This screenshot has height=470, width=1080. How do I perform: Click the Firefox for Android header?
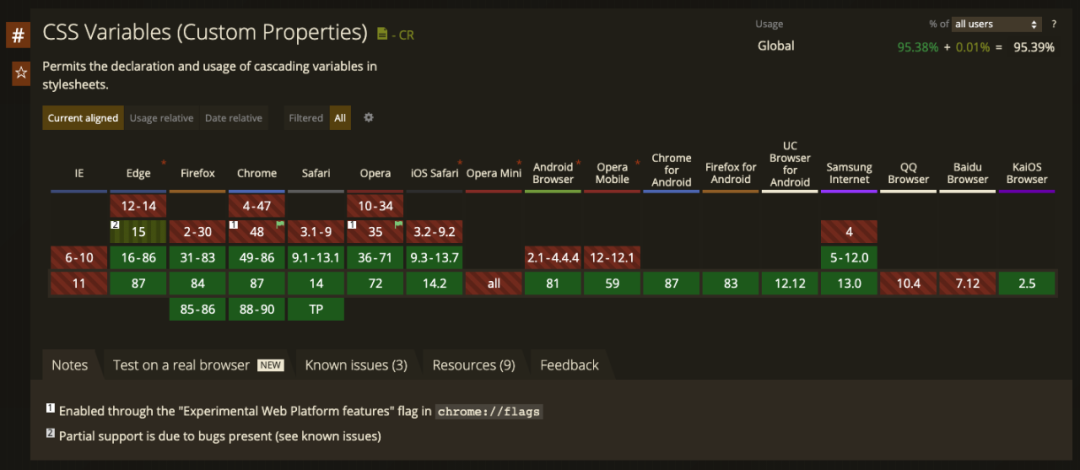(x=731, y=174)
